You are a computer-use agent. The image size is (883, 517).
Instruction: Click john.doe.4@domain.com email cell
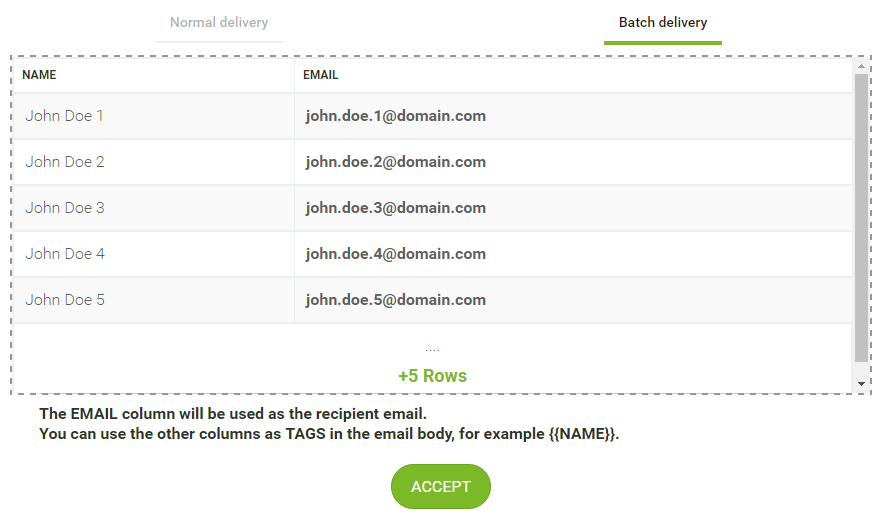pyautogui.click(x=573, y=254)
